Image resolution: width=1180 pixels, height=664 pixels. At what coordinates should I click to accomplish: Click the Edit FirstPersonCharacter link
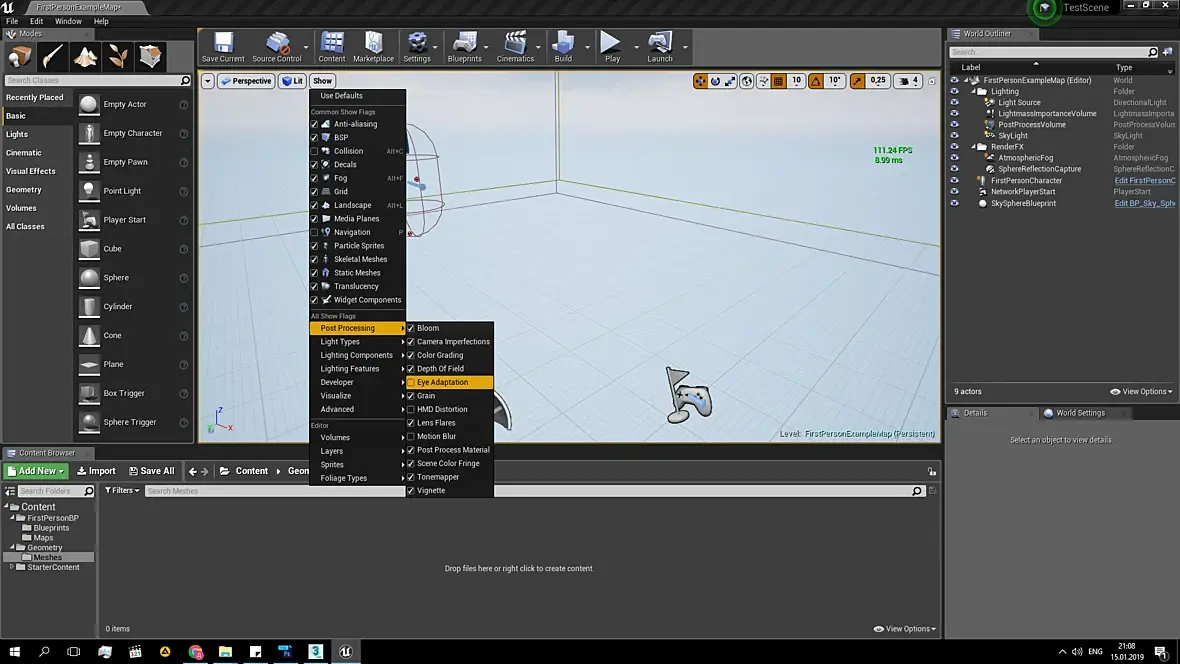pos(1144,181)
